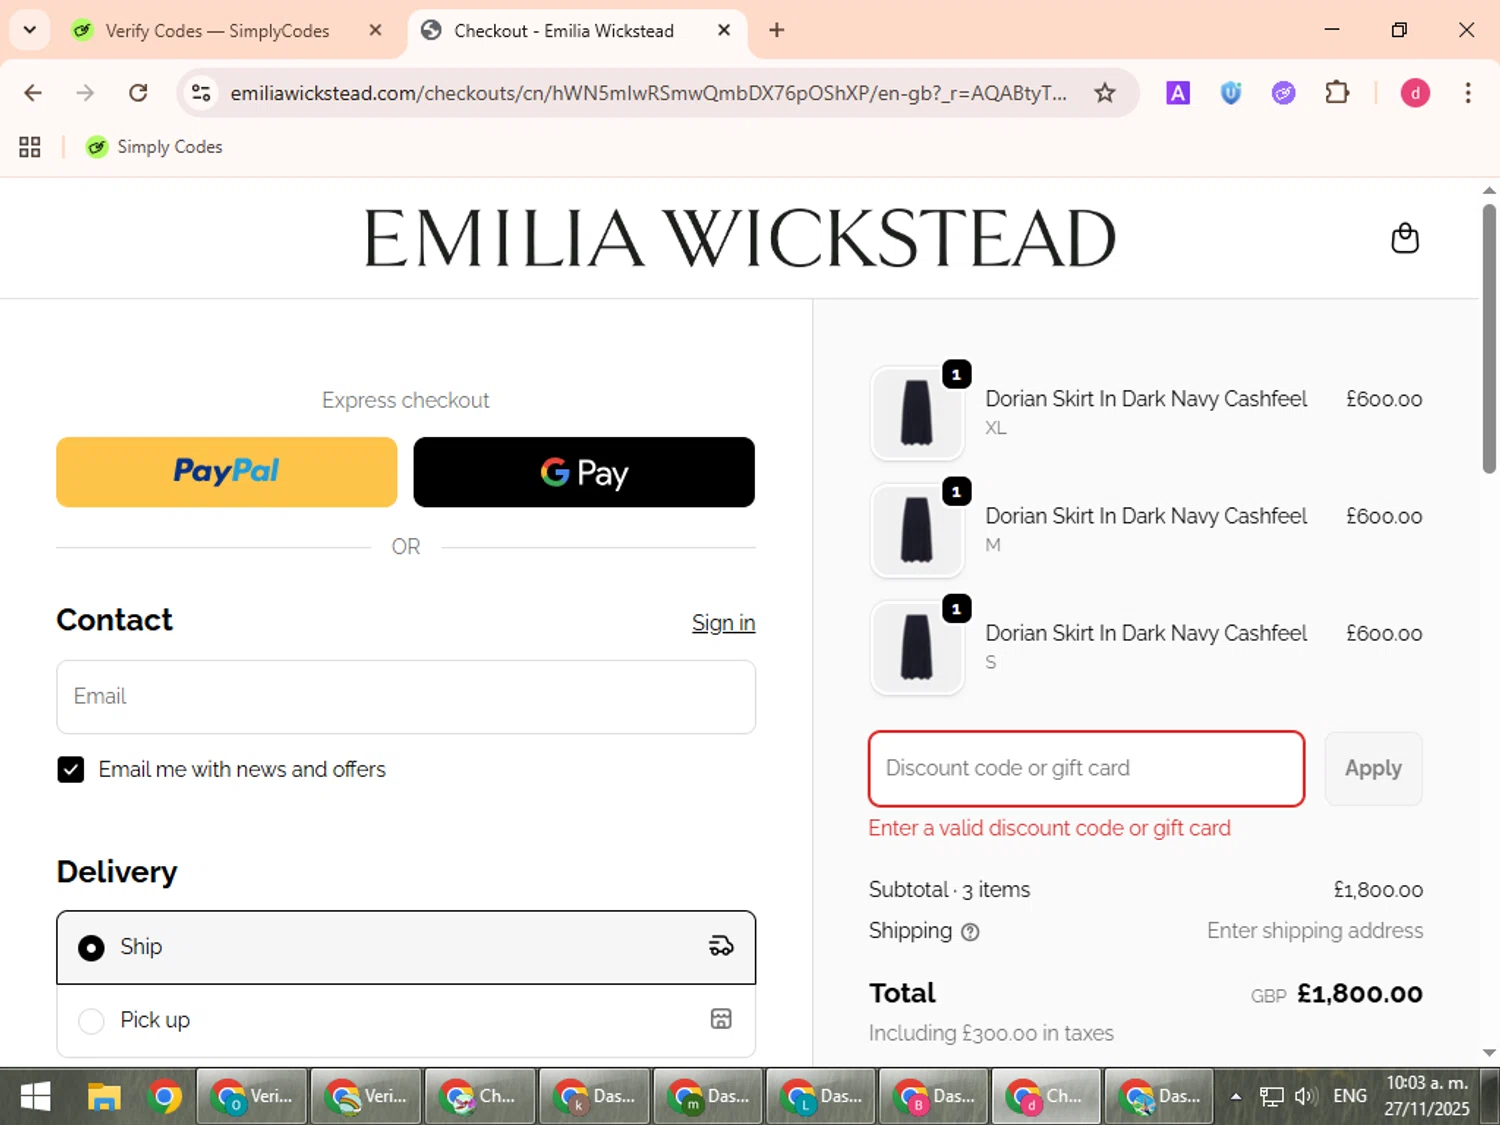The image size is (1500, 1125).
Task: Open the purple round extension icon
Action: pyautogui.click(x=1284, y=93)
